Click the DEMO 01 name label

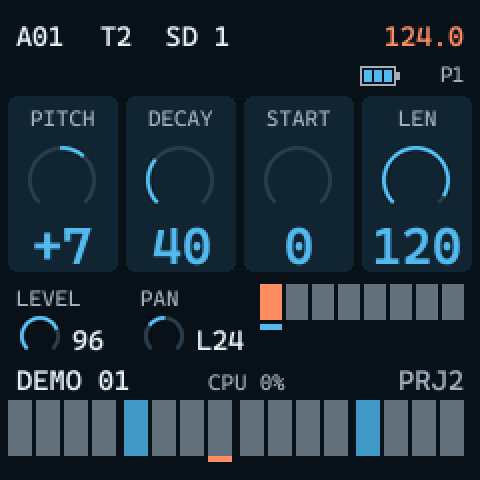73,380
